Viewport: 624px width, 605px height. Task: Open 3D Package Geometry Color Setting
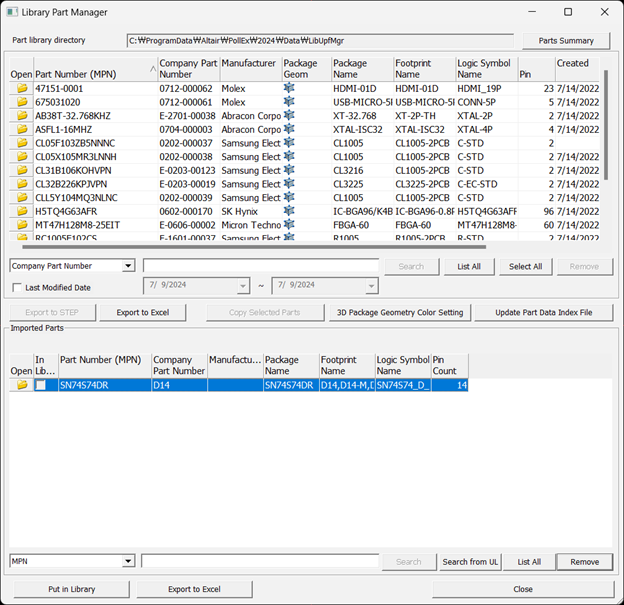coord(400,313)
